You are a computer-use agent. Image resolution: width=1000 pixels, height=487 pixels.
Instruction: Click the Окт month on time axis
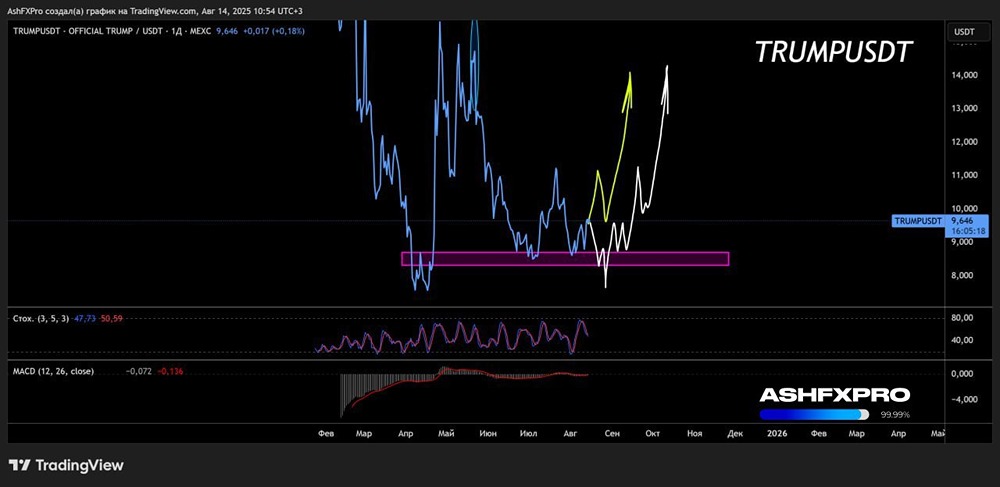pyautogui.click(x=652, y=433)
